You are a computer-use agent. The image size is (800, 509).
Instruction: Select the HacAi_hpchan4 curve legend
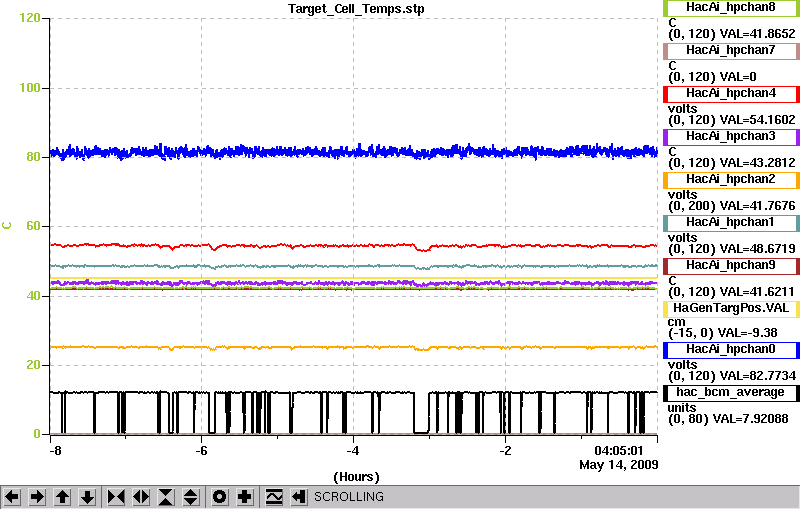pyautogui.click(x=731, y=94)
